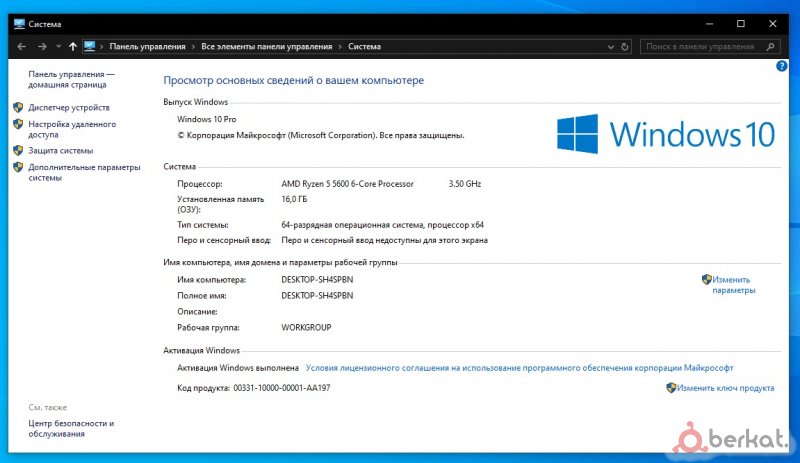Click Изменить ключ продукта link

pyautogui.click(x=726, y=388)
